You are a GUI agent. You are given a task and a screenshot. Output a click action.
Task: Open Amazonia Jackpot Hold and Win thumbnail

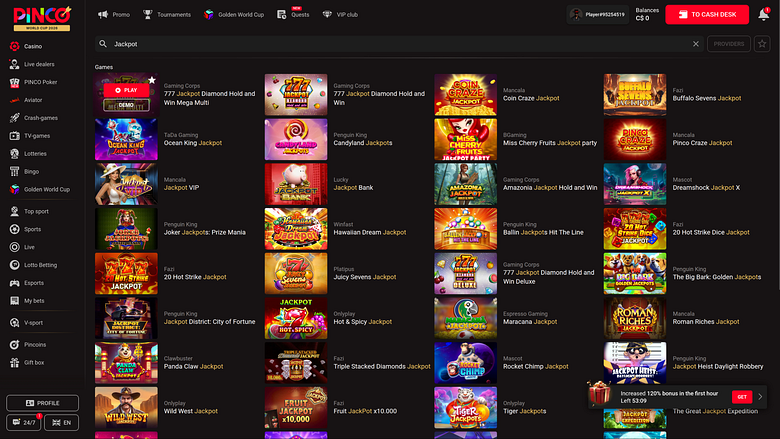(x=466, y=184)
